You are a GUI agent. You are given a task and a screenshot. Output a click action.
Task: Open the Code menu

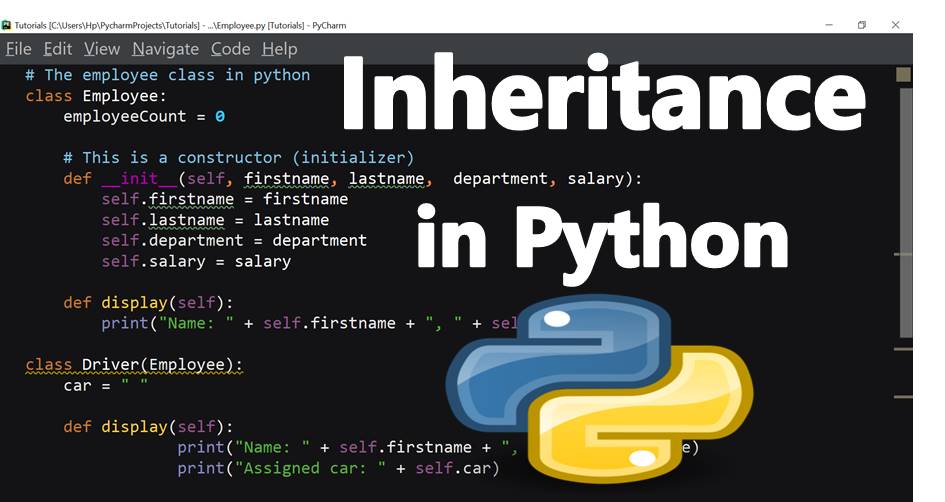point(230,49)
